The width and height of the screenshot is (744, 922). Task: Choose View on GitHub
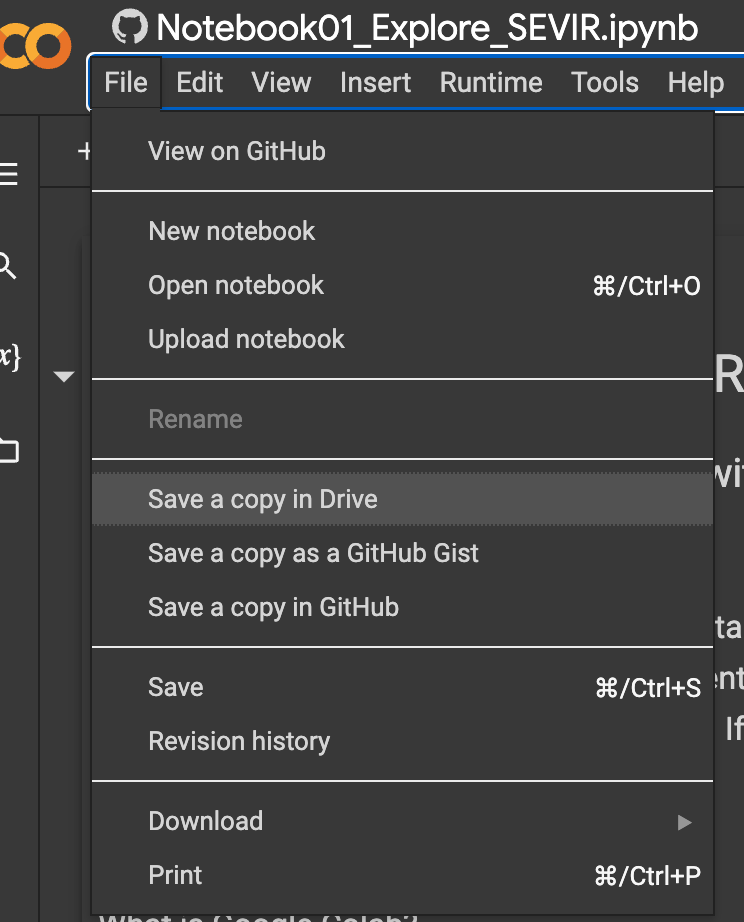402,152
